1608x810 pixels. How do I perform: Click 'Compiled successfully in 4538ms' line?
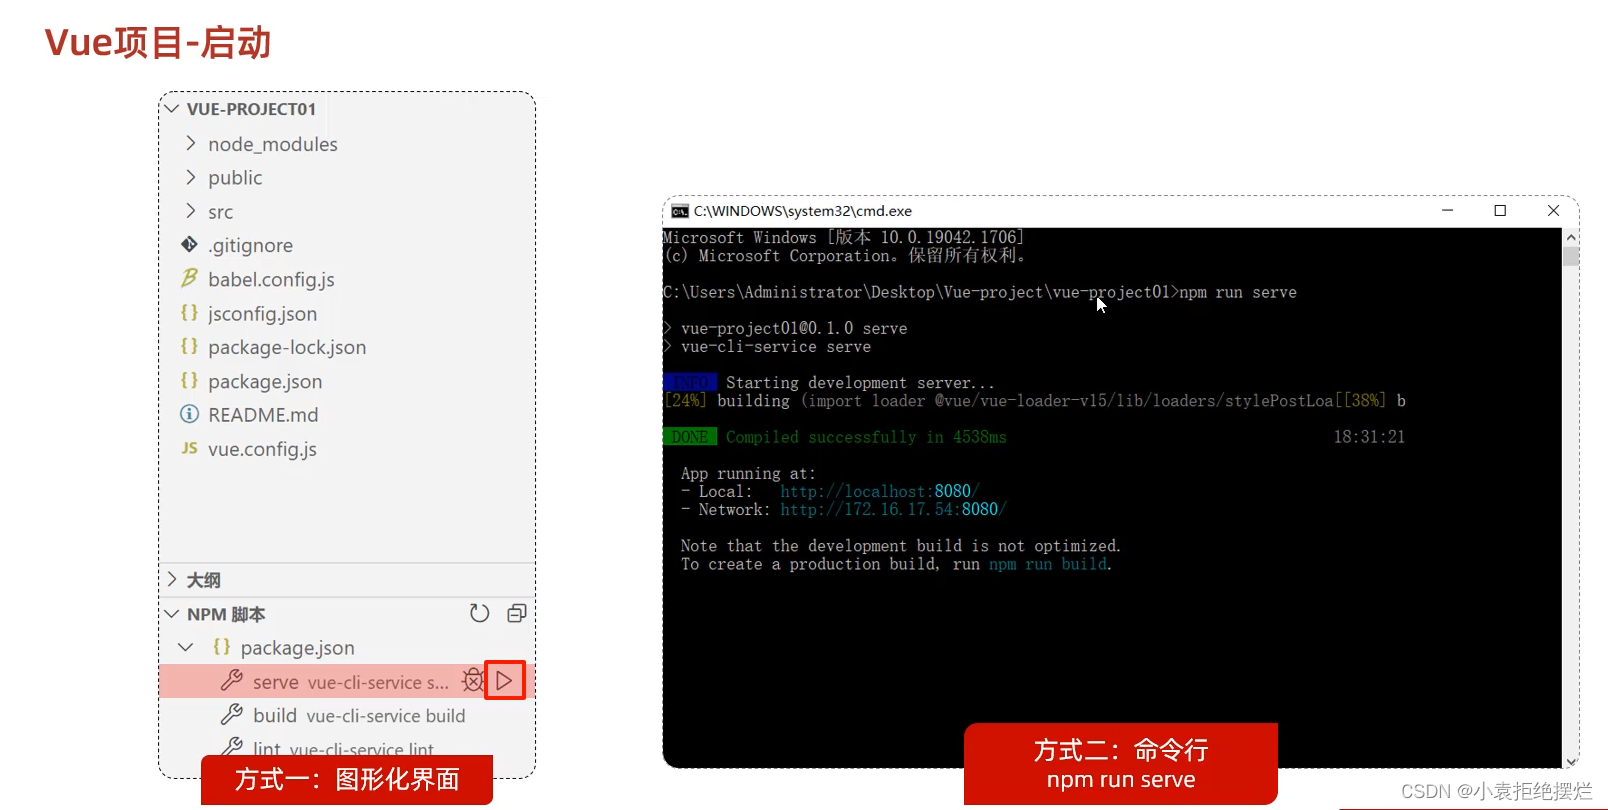click(866, 437)
